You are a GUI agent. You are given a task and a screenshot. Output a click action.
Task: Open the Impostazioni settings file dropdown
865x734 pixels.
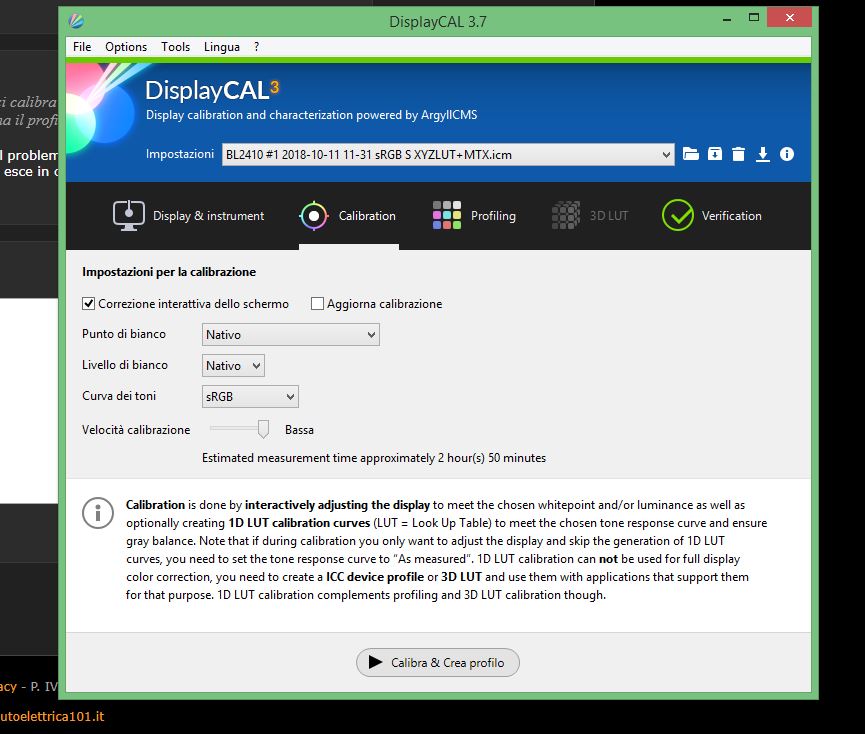coord(448,154)
